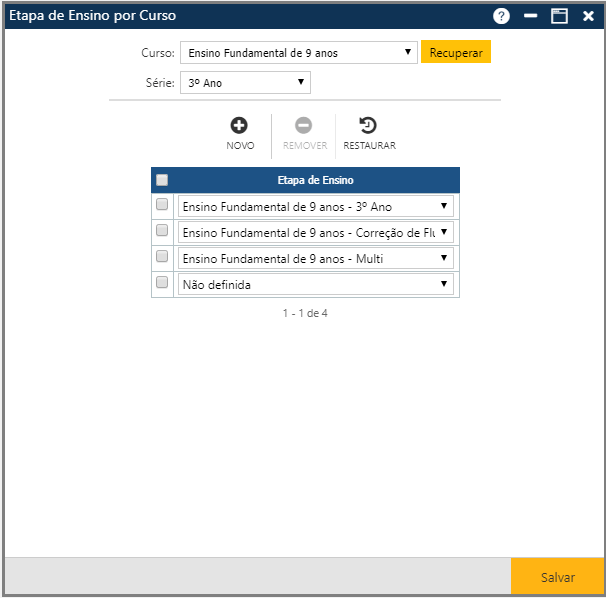Viewport: 606px width, 598px height.
Task: Click the Salvar button
Action: pos(557,577)
